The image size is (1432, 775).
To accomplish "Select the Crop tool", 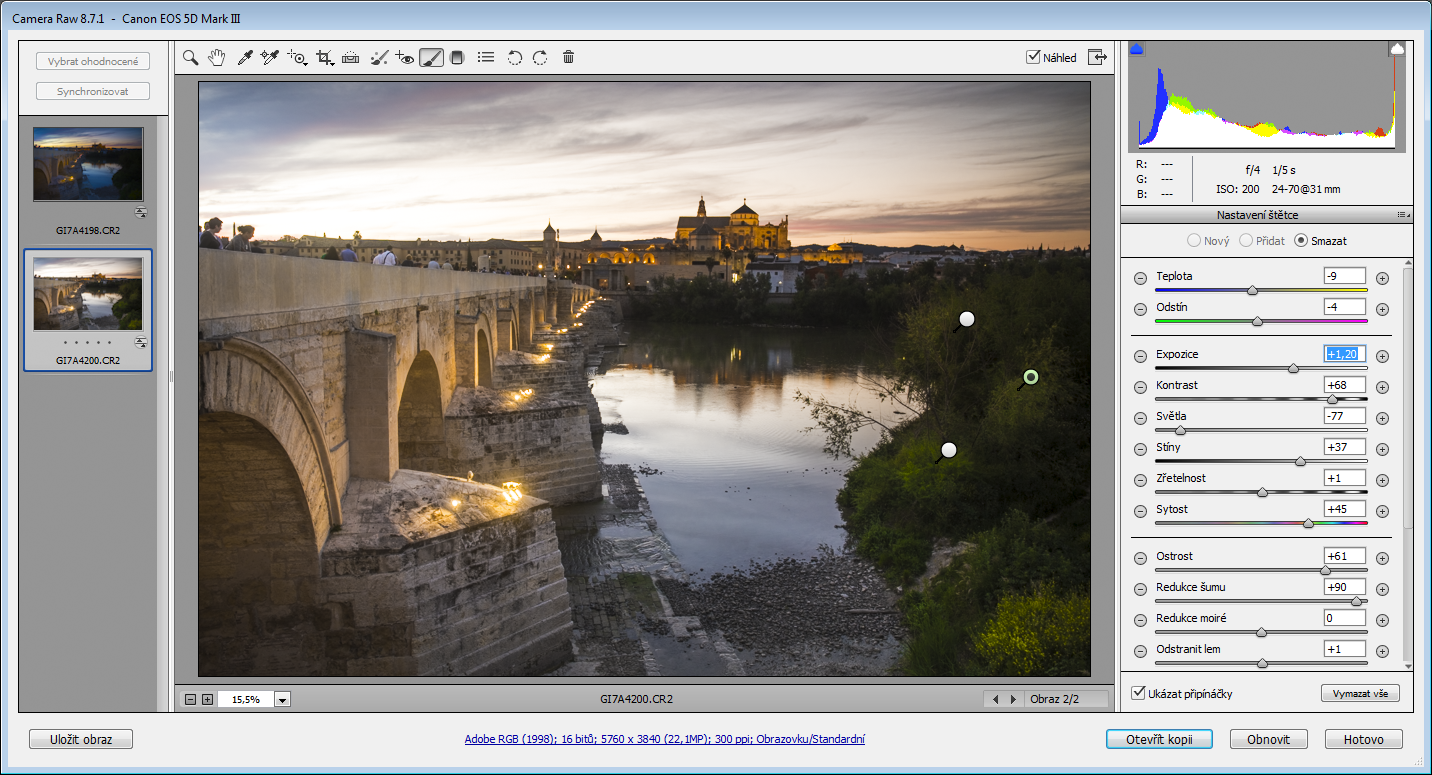I will coord(324,58).
